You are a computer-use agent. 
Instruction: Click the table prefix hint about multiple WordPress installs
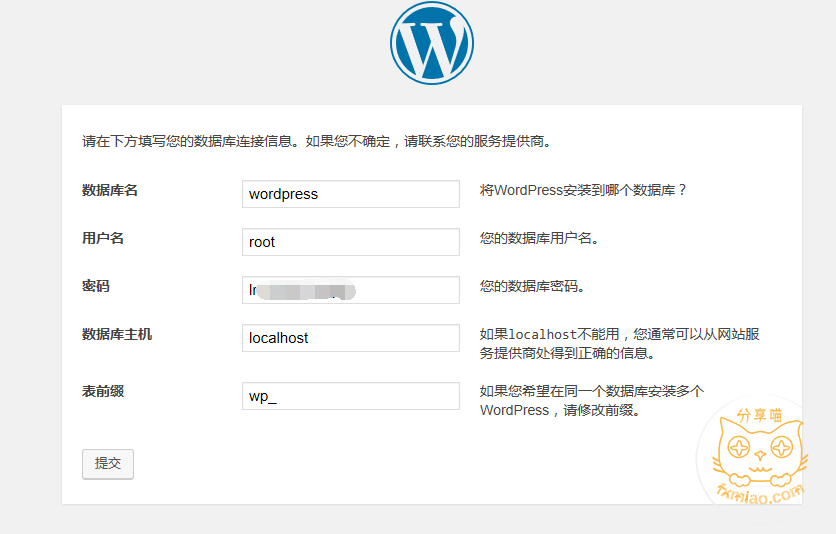point(592,401)
